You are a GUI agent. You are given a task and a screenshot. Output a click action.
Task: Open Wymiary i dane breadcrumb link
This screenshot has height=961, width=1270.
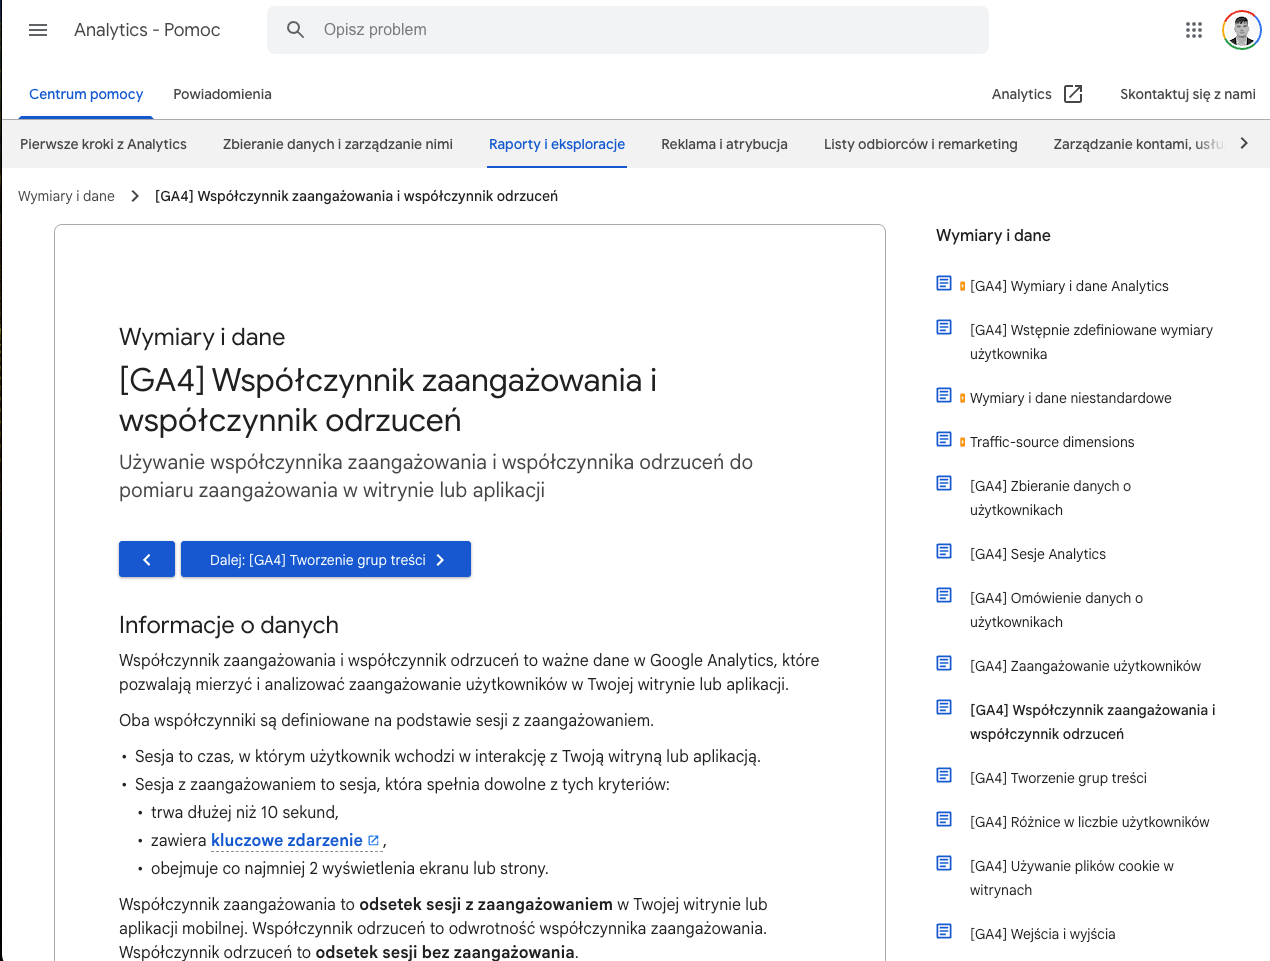66,196
